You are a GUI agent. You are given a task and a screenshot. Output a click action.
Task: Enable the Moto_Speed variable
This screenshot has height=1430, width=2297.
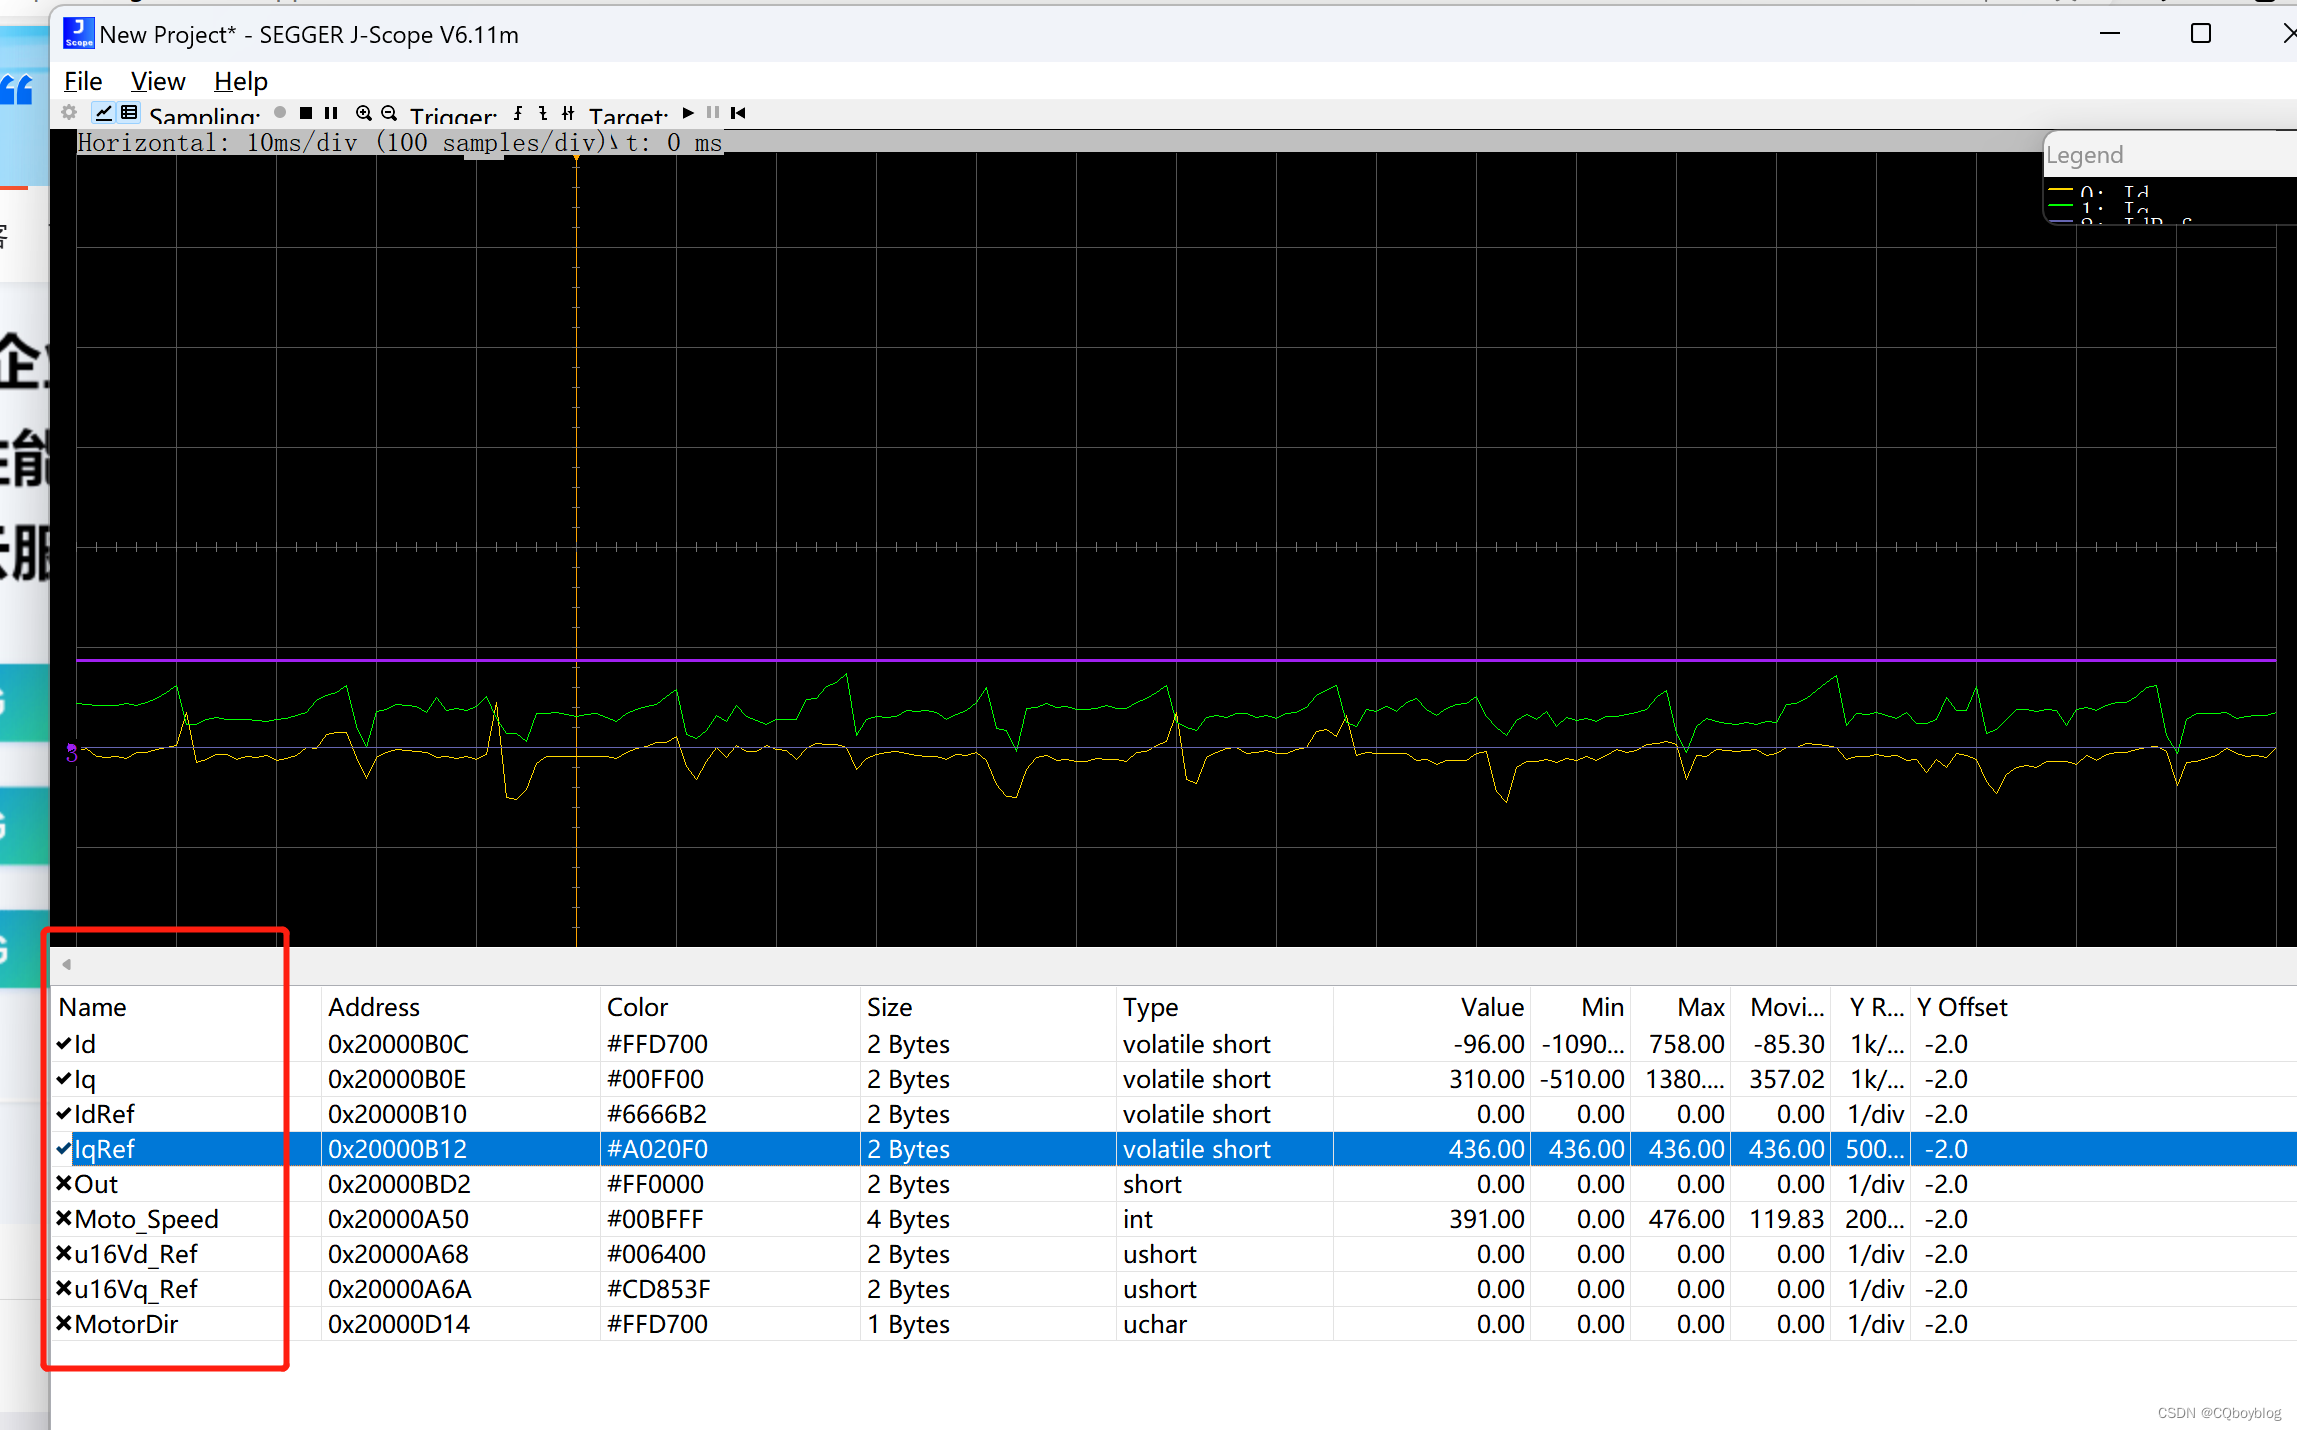(64, 1219)
